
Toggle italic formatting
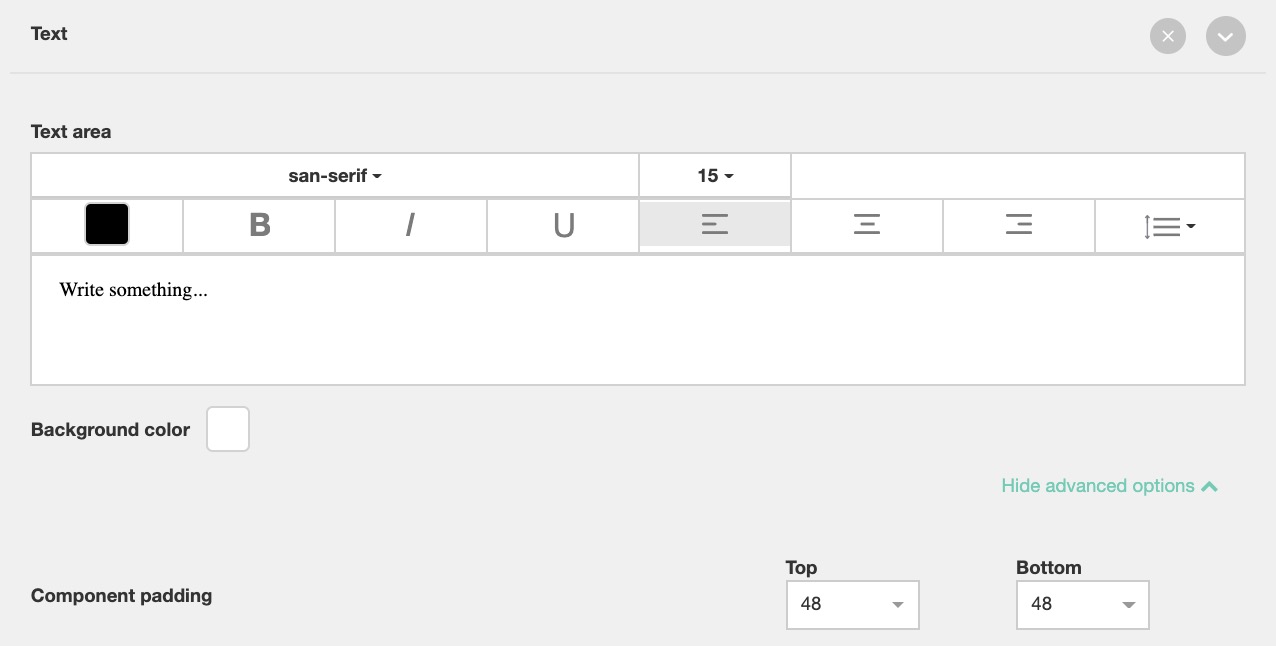(410, 225)
